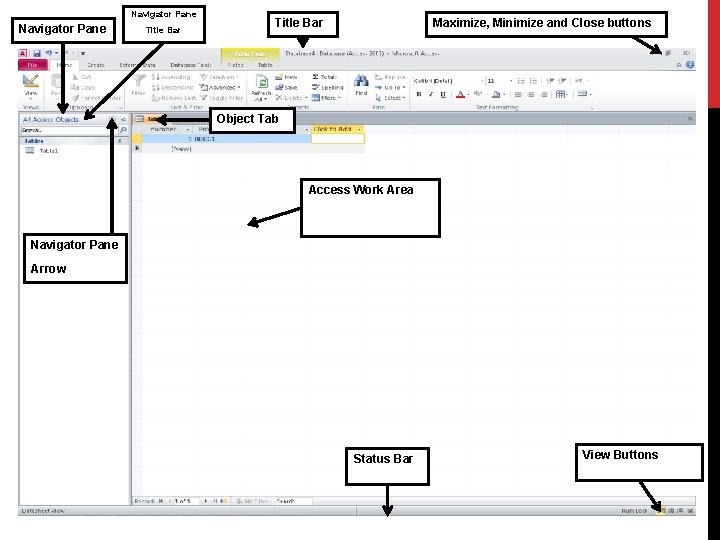Click the Font Color red A icon
Viewport: 720px width, 540px height.
[x=461, y=95]
